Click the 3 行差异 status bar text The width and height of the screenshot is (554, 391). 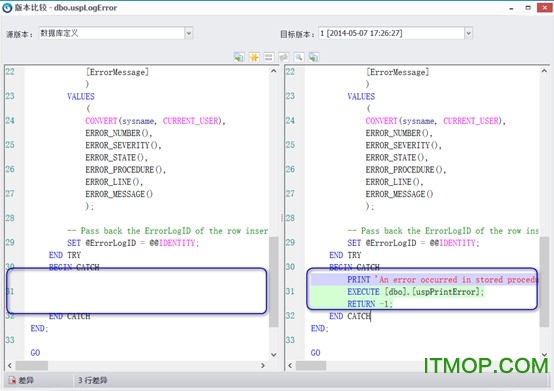click(93, 380)
